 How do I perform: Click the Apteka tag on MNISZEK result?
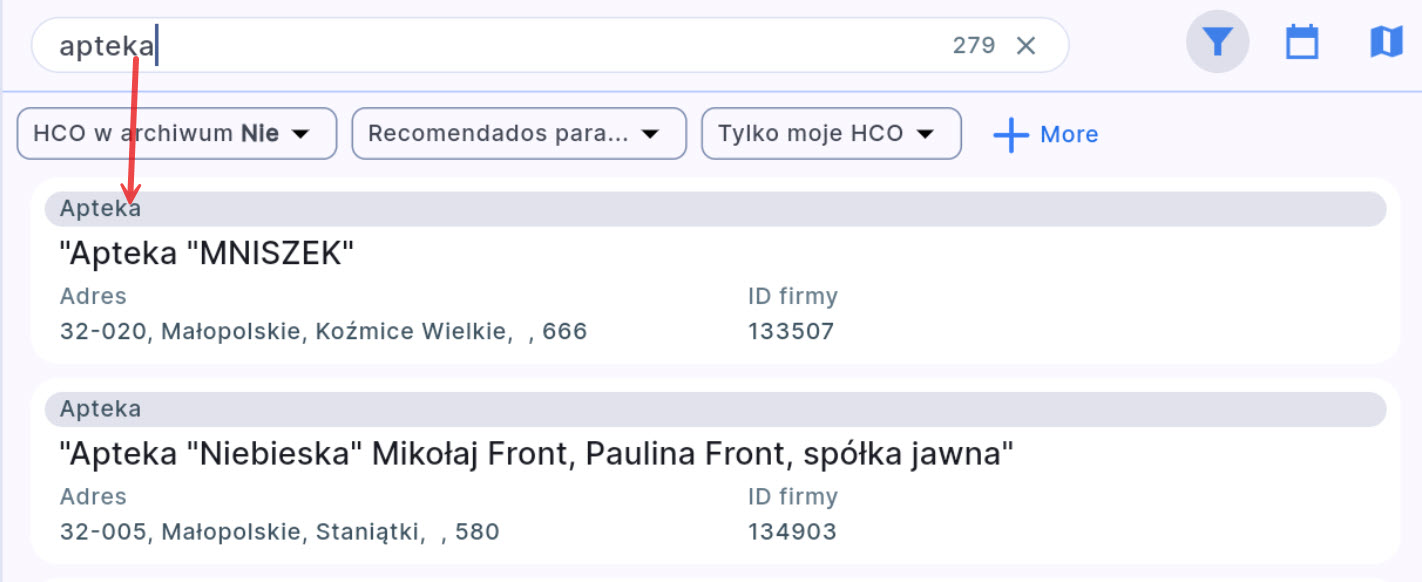pos(100,208)
